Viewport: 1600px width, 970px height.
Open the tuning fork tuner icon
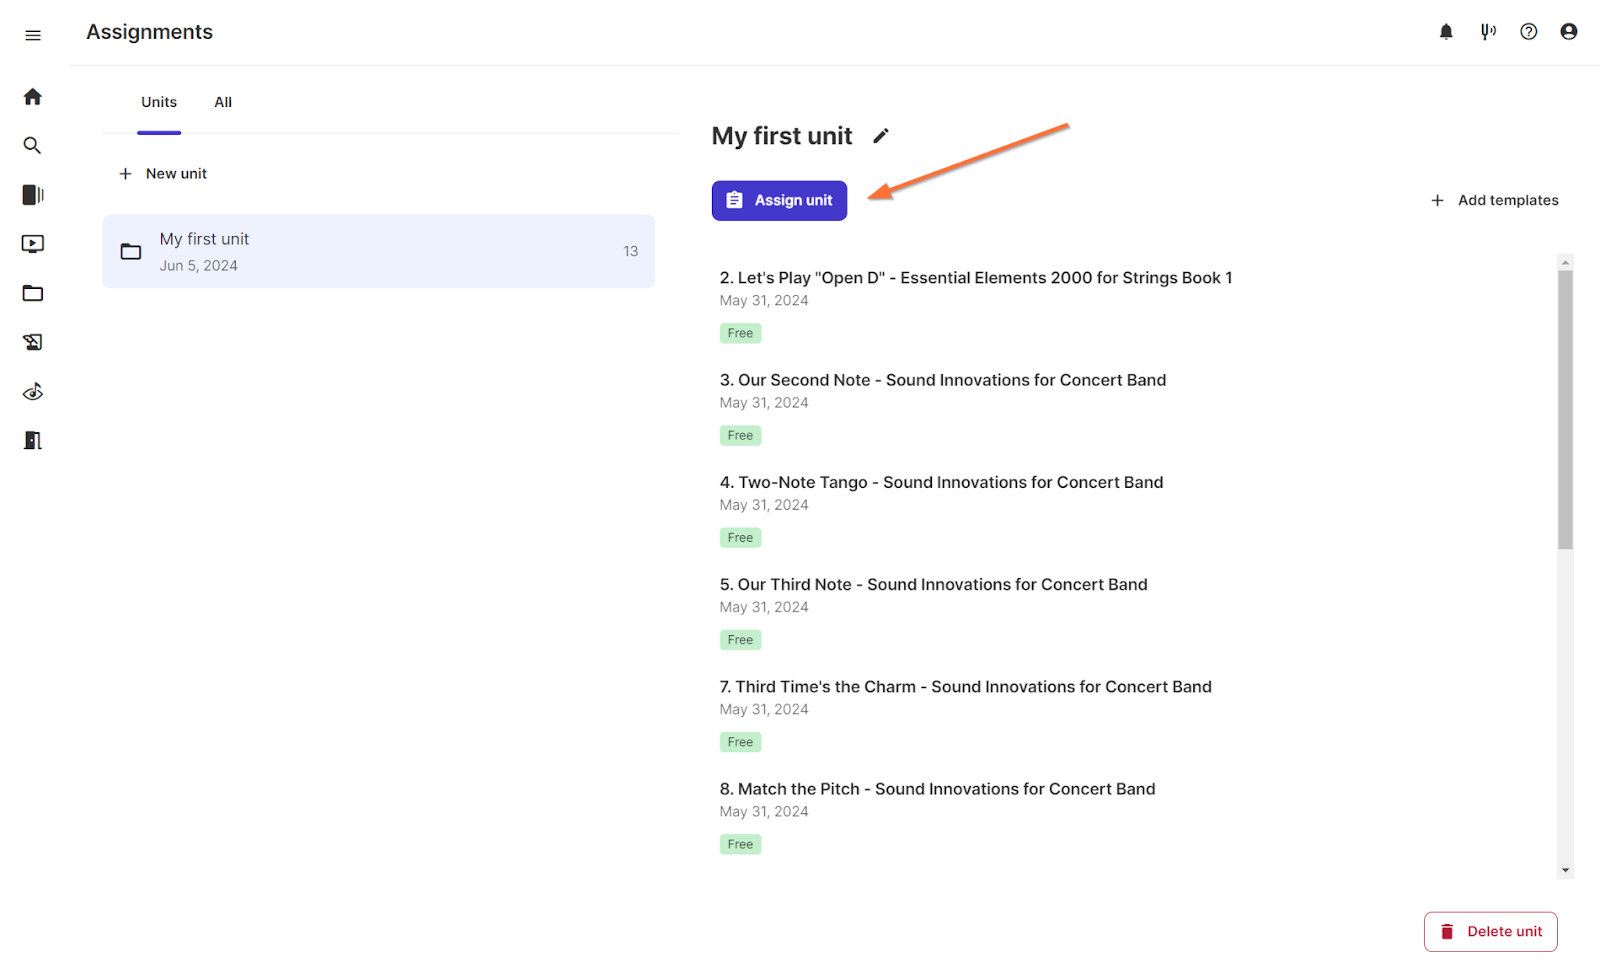[x=1488, y=32]
